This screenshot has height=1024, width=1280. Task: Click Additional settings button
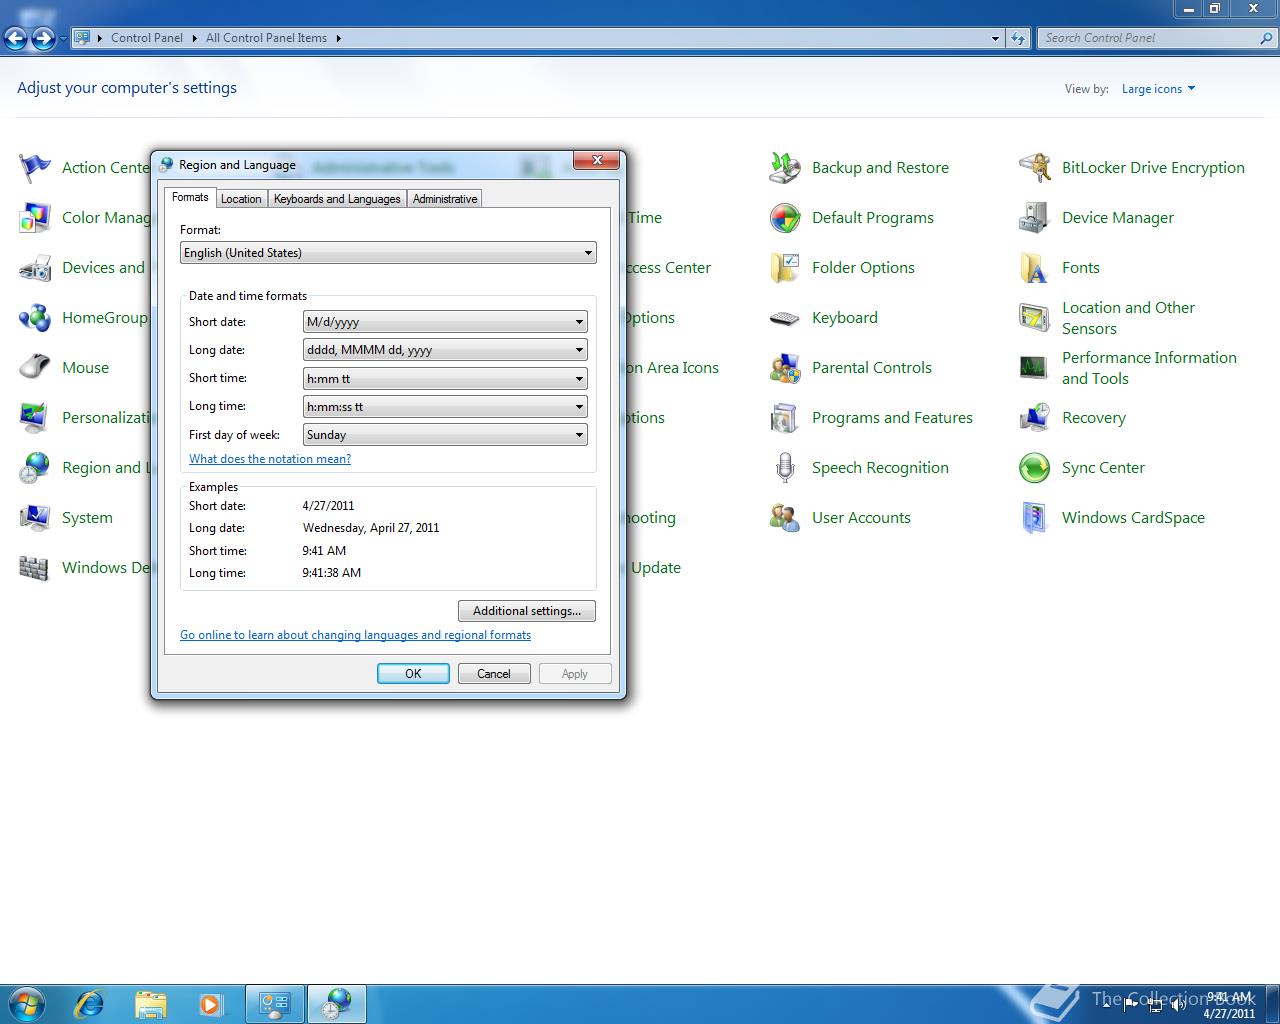tap(527, 611)
